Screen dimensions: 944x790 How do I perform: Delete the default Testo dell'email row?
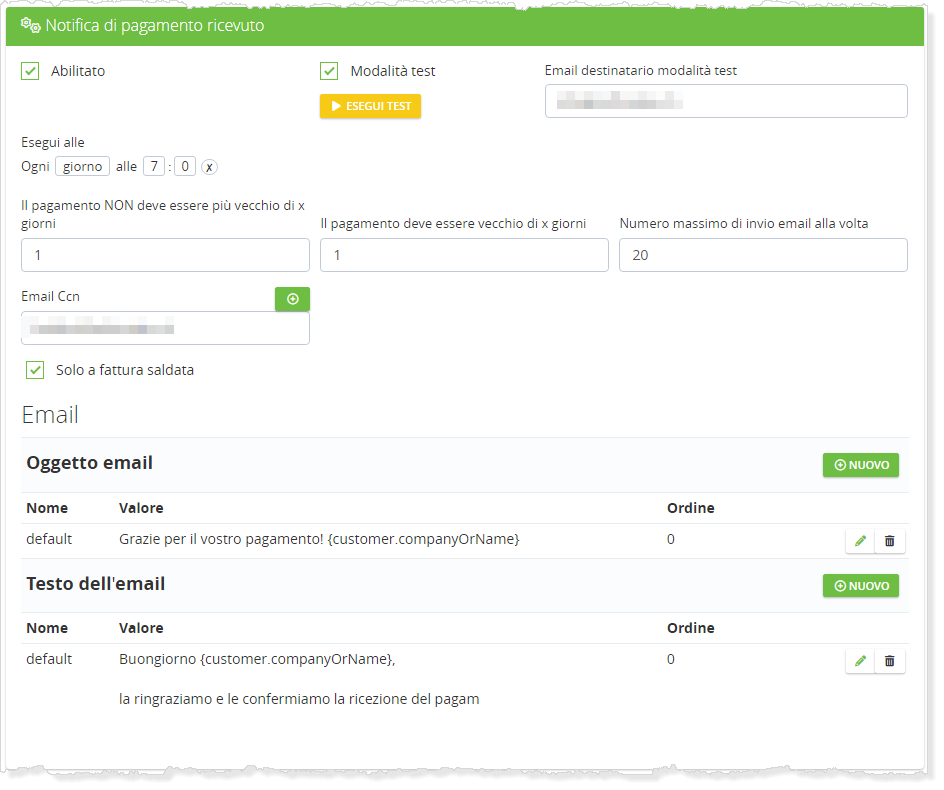pos(890,661)
